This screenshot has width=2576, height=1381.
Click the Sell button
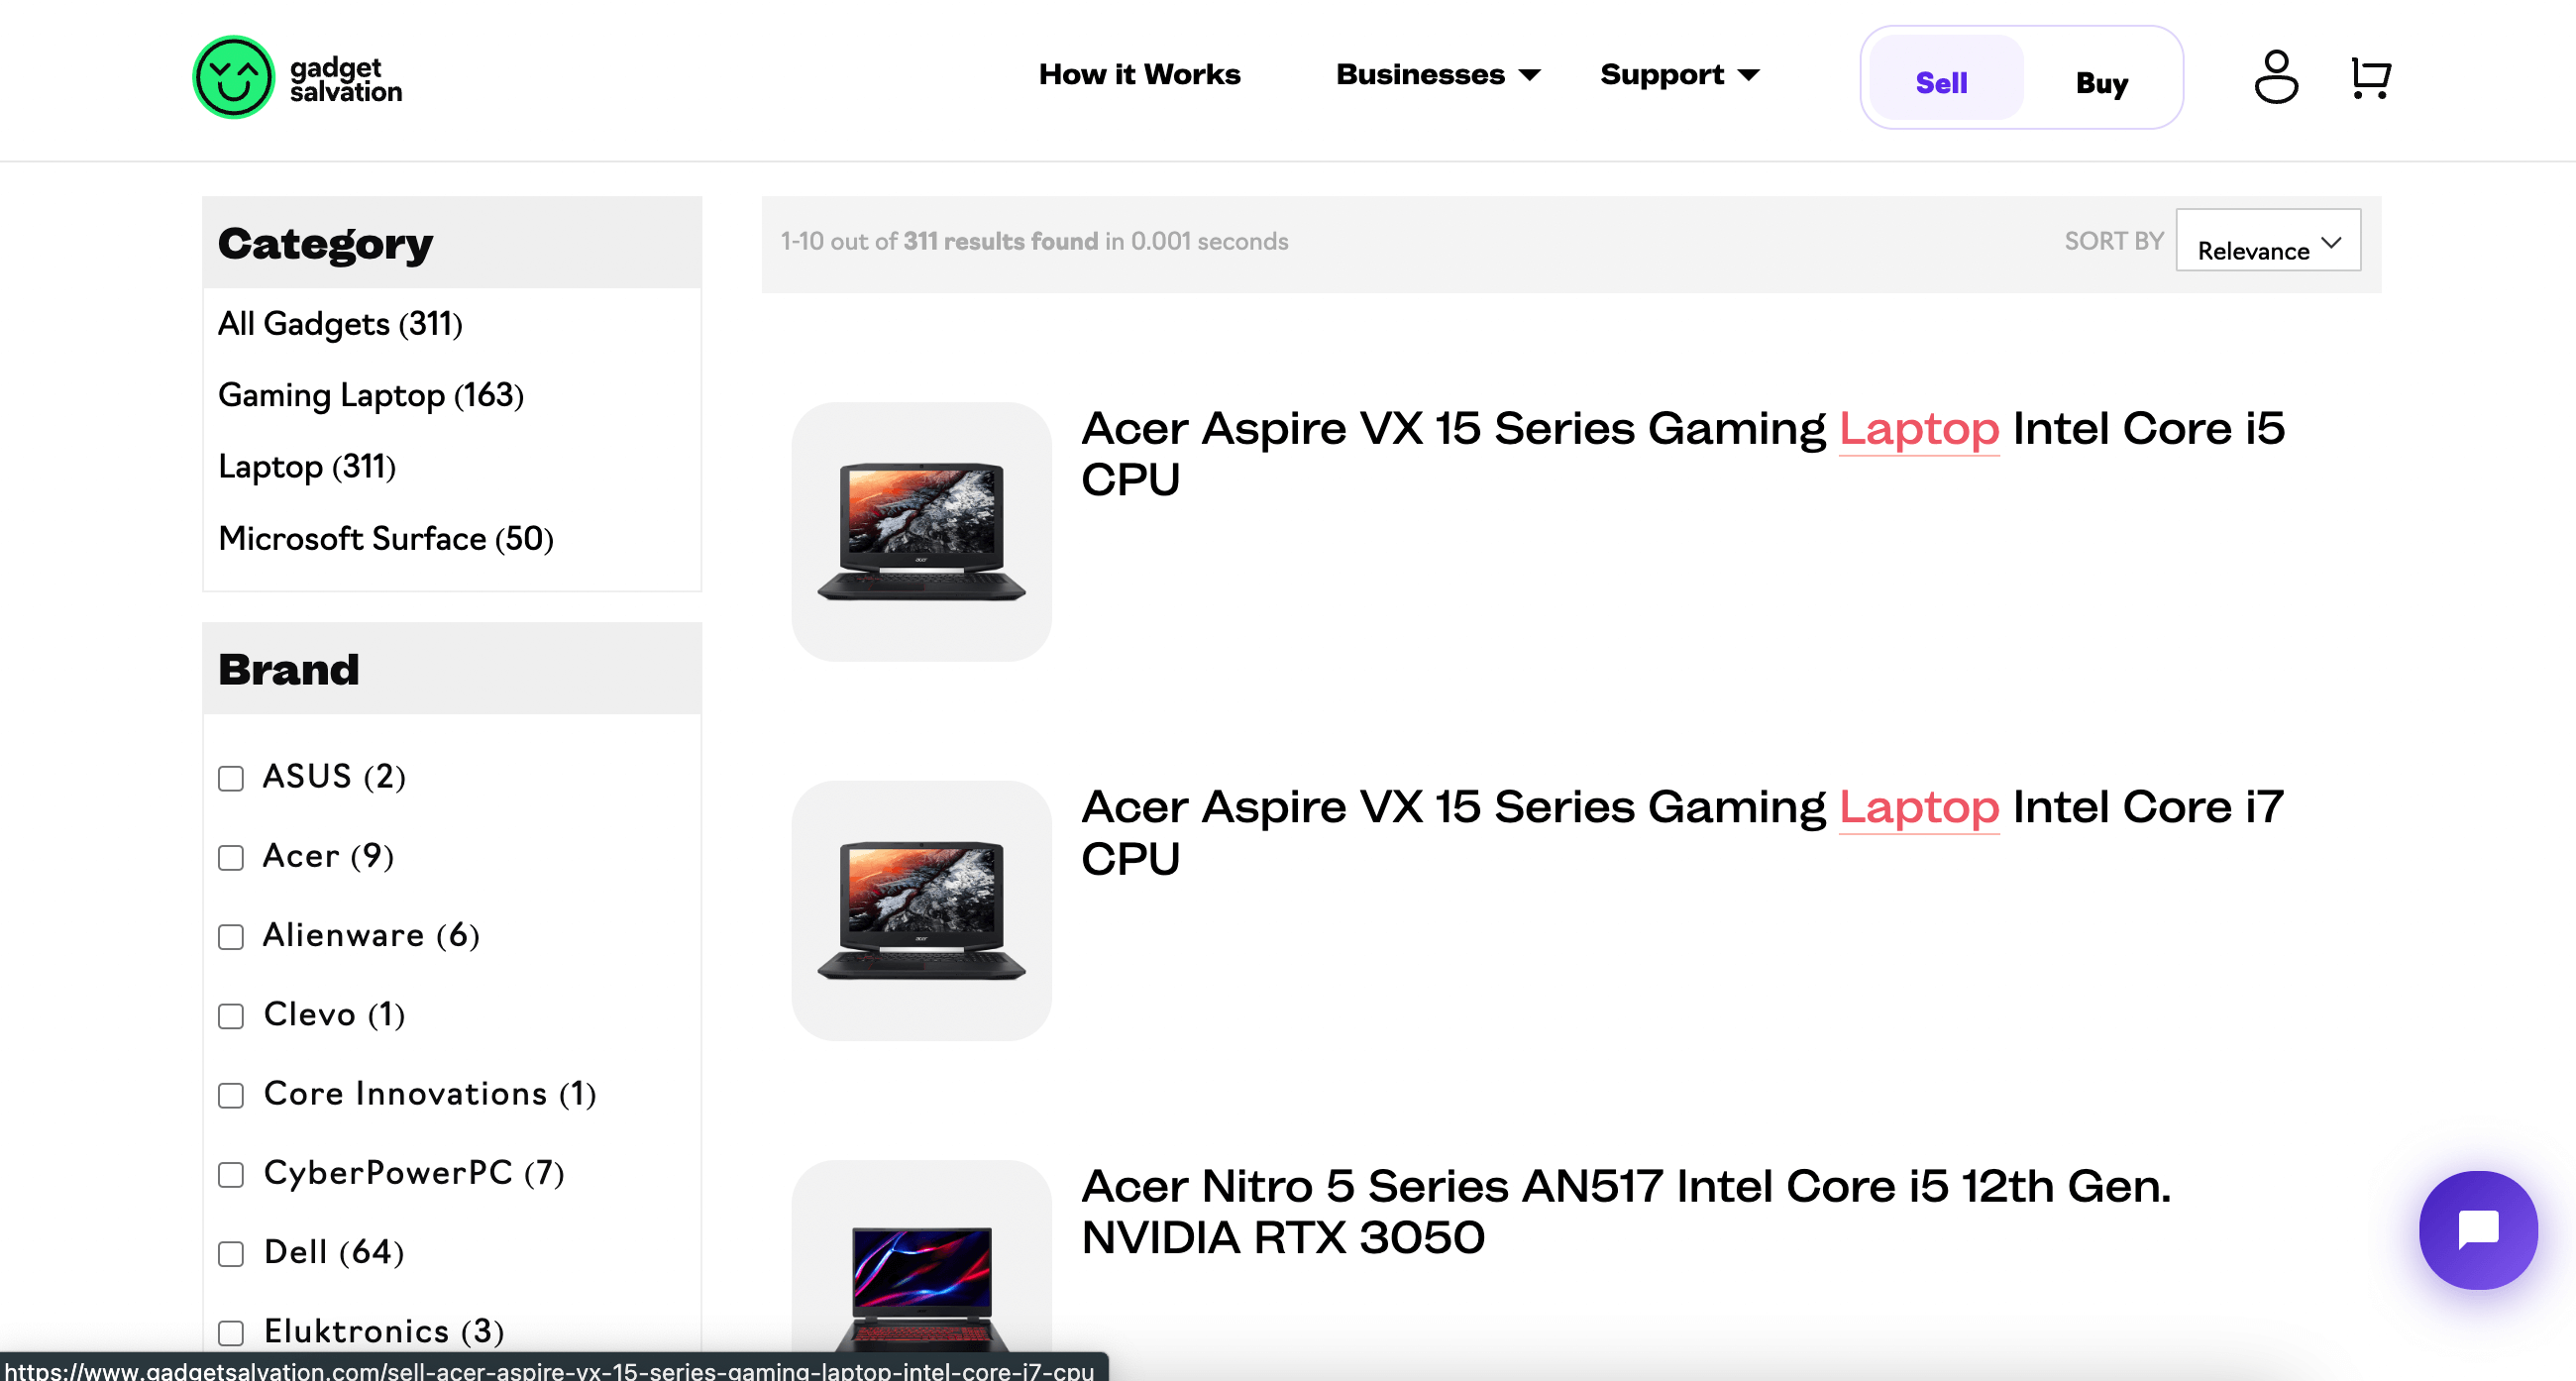pos(1940,82)
